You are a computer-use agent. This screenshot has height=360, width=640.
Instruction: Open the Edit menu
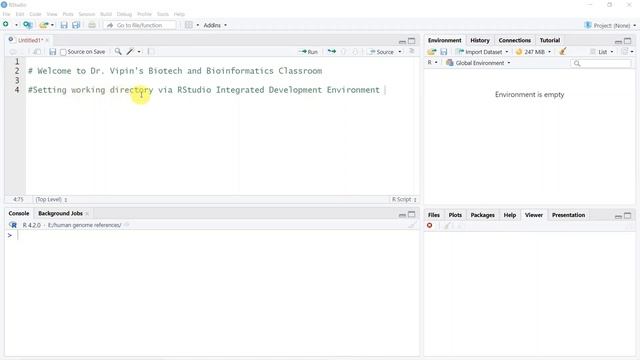tap(20, 14)
